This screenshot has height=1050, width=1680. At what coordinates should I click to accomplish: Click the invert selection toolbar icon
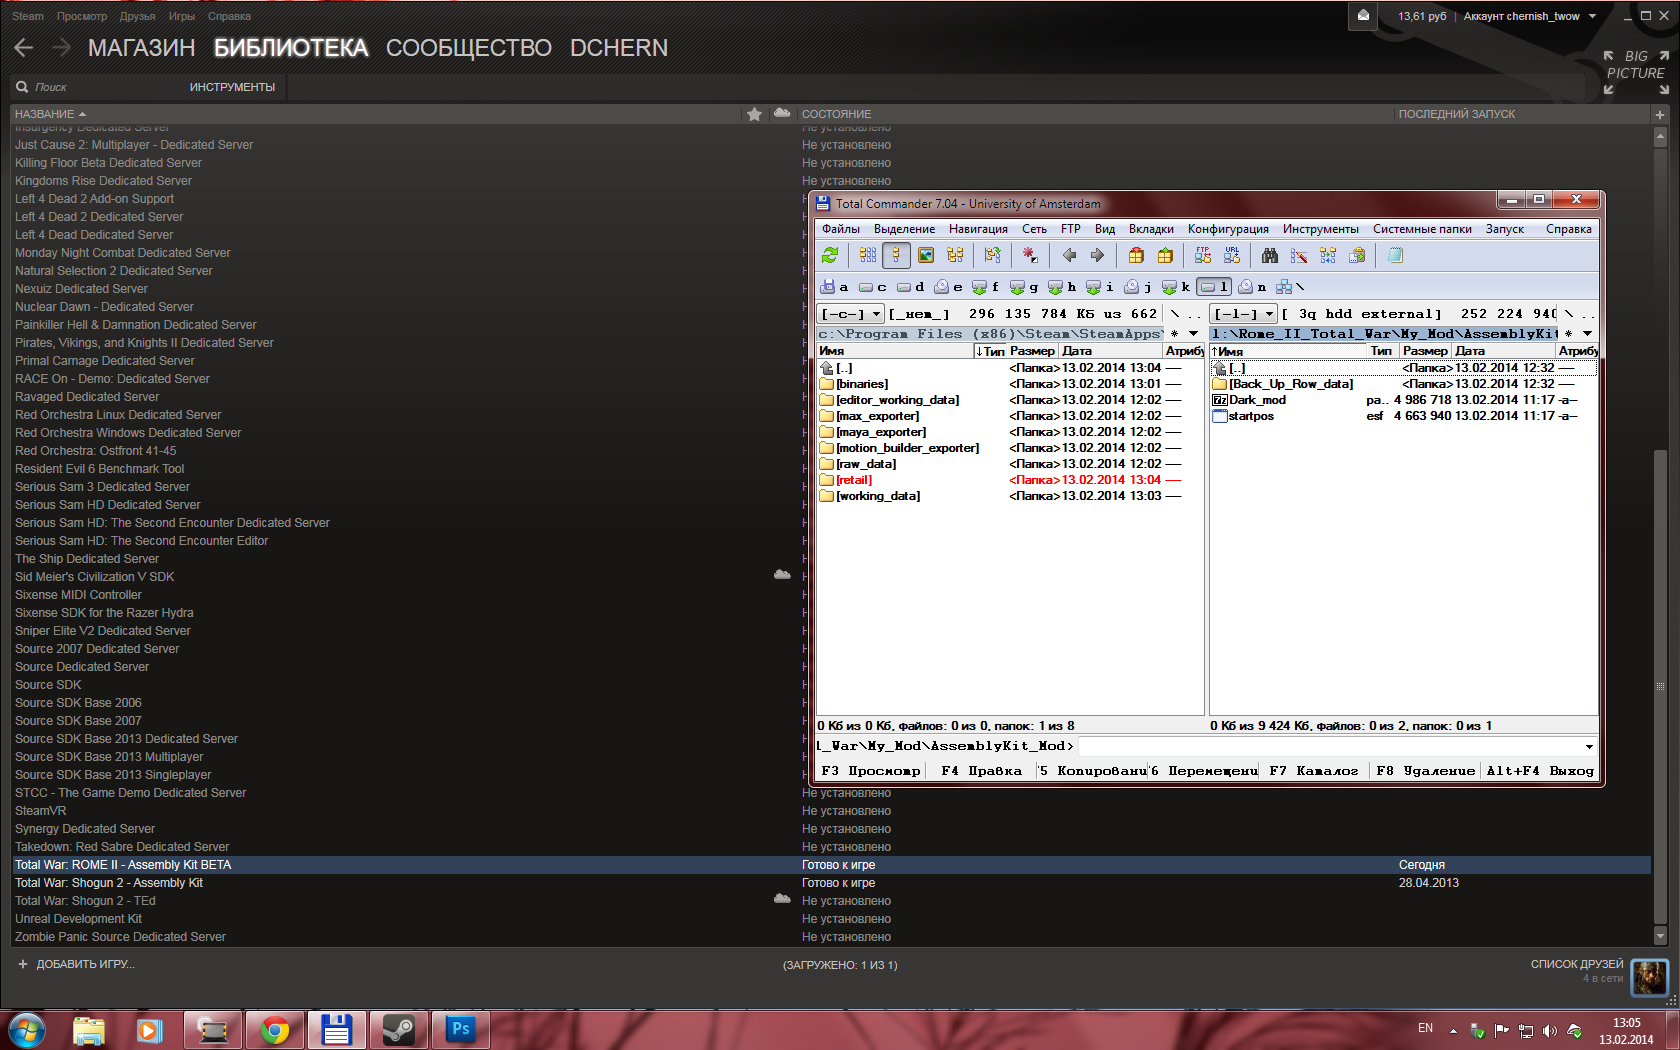(x=1030, y=256)
